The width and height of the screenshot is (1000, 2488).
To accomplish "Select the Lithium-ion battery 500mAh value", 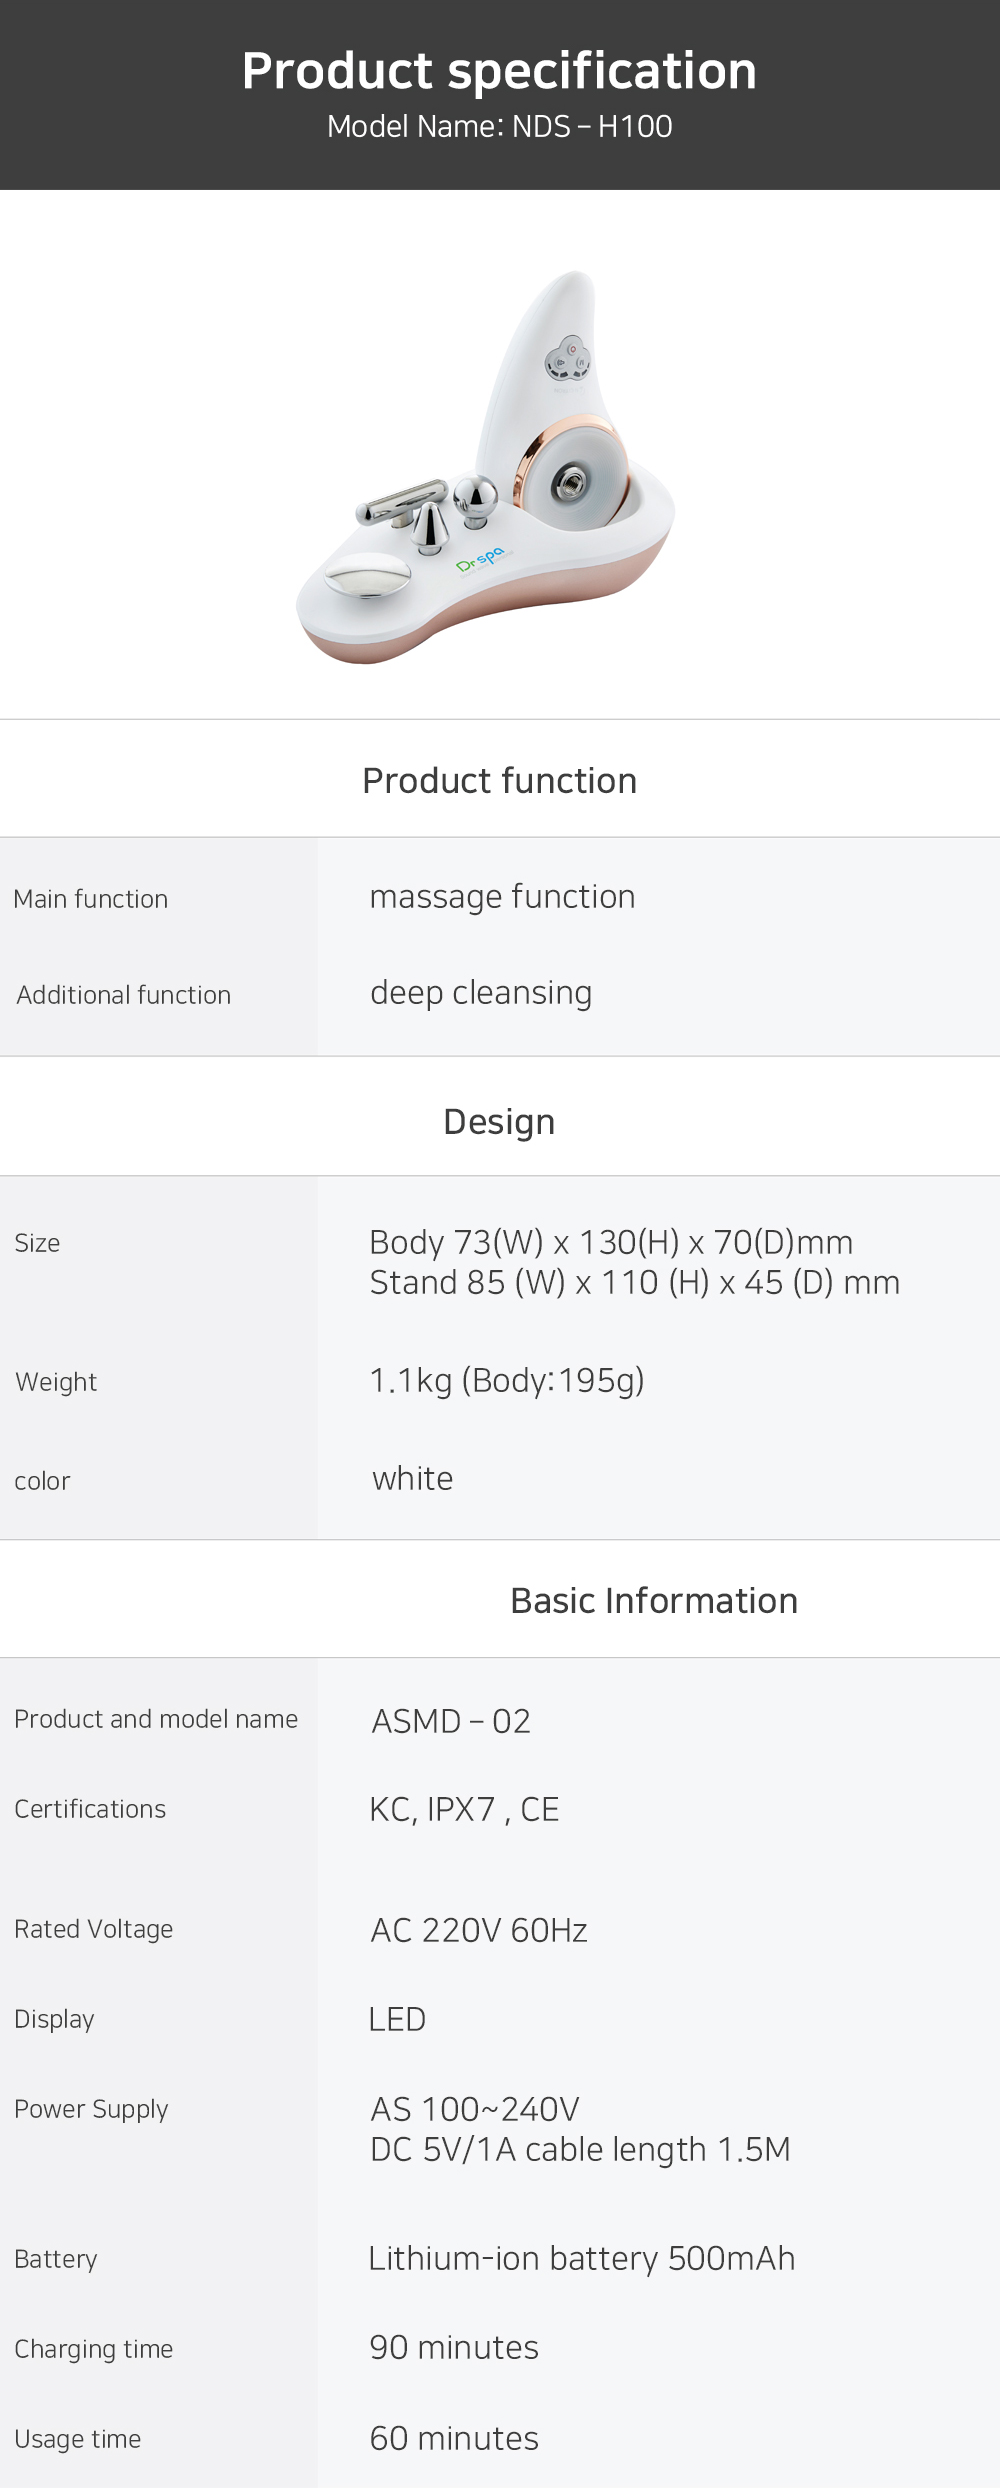I will [582, 2258].
